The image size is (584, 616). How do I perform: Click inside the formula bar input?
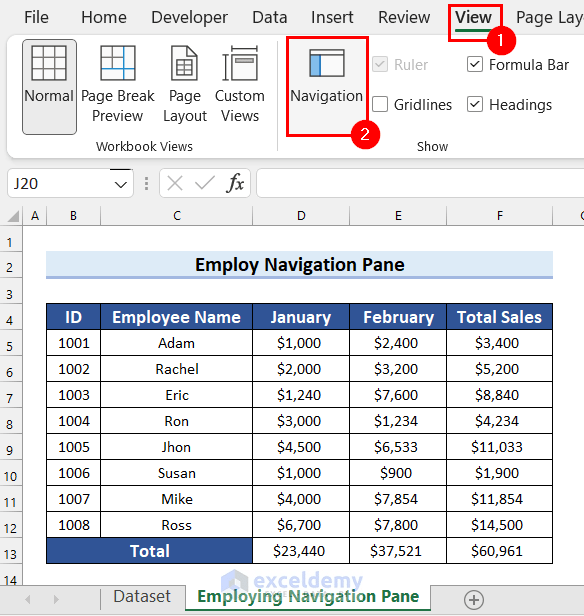[x=420, y=183]
